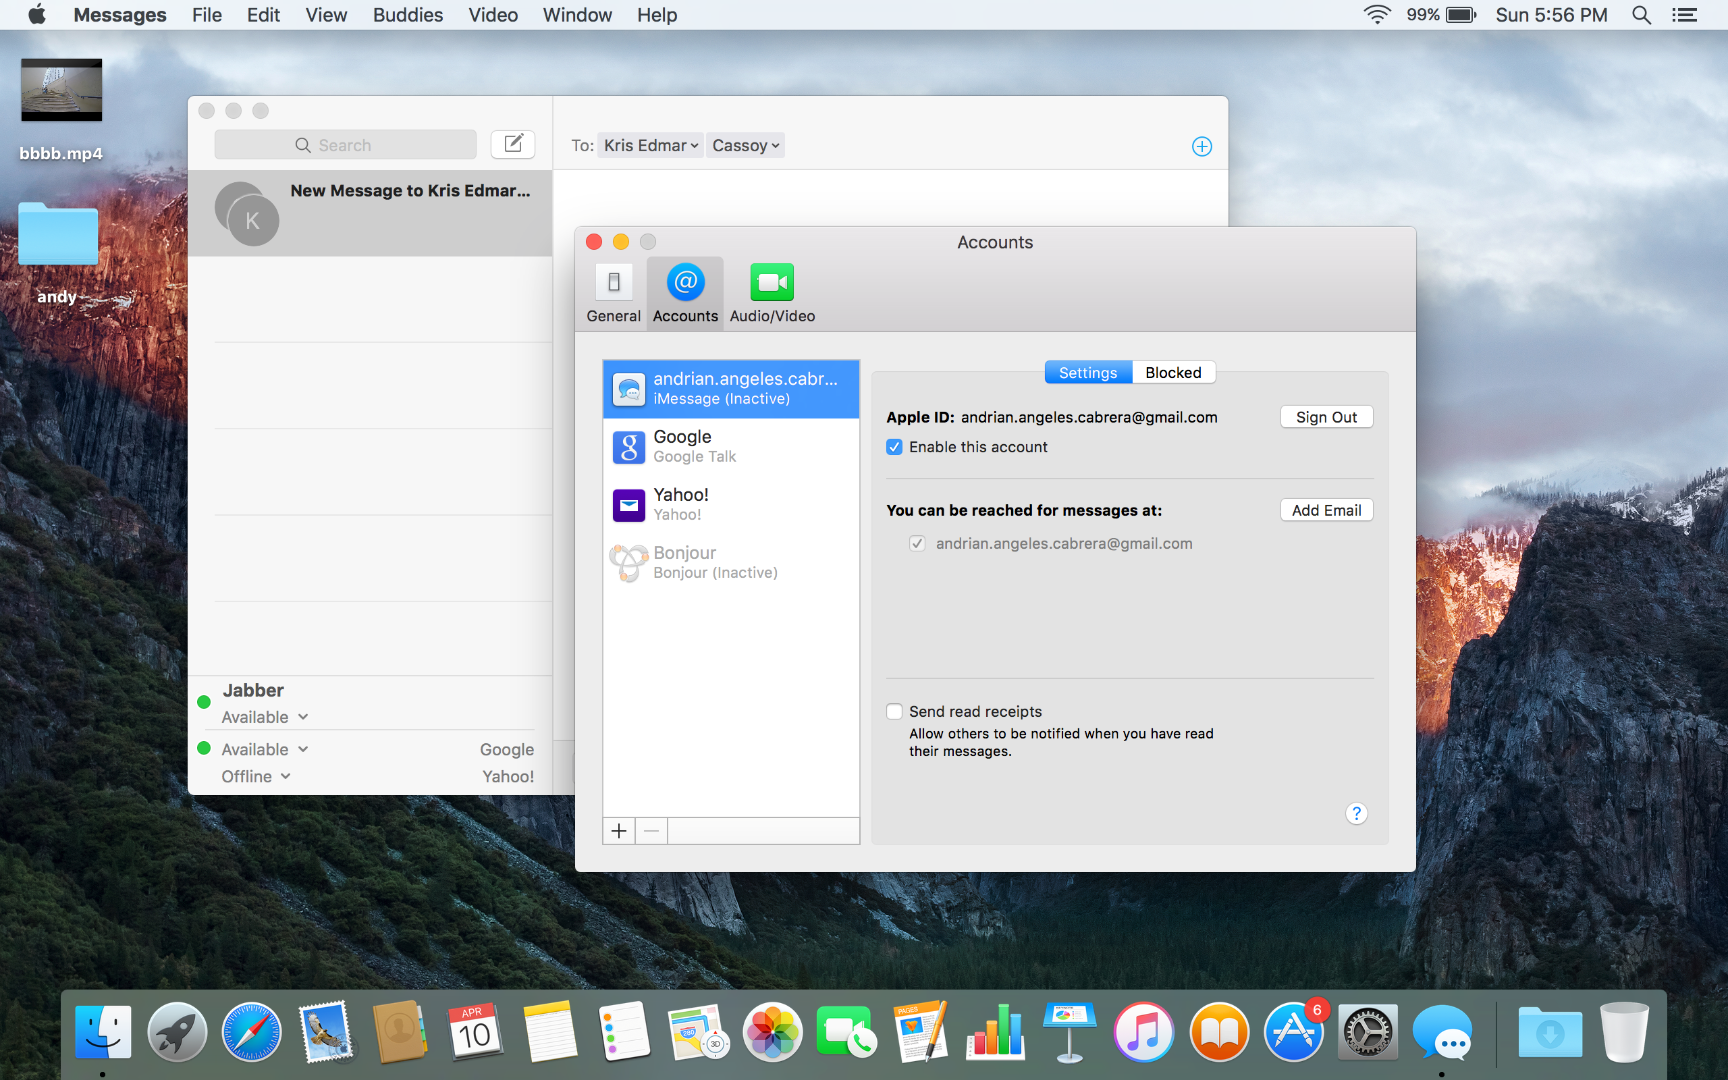
Task: Toggle Enable this account checkbox
Action: pos(894,447)
